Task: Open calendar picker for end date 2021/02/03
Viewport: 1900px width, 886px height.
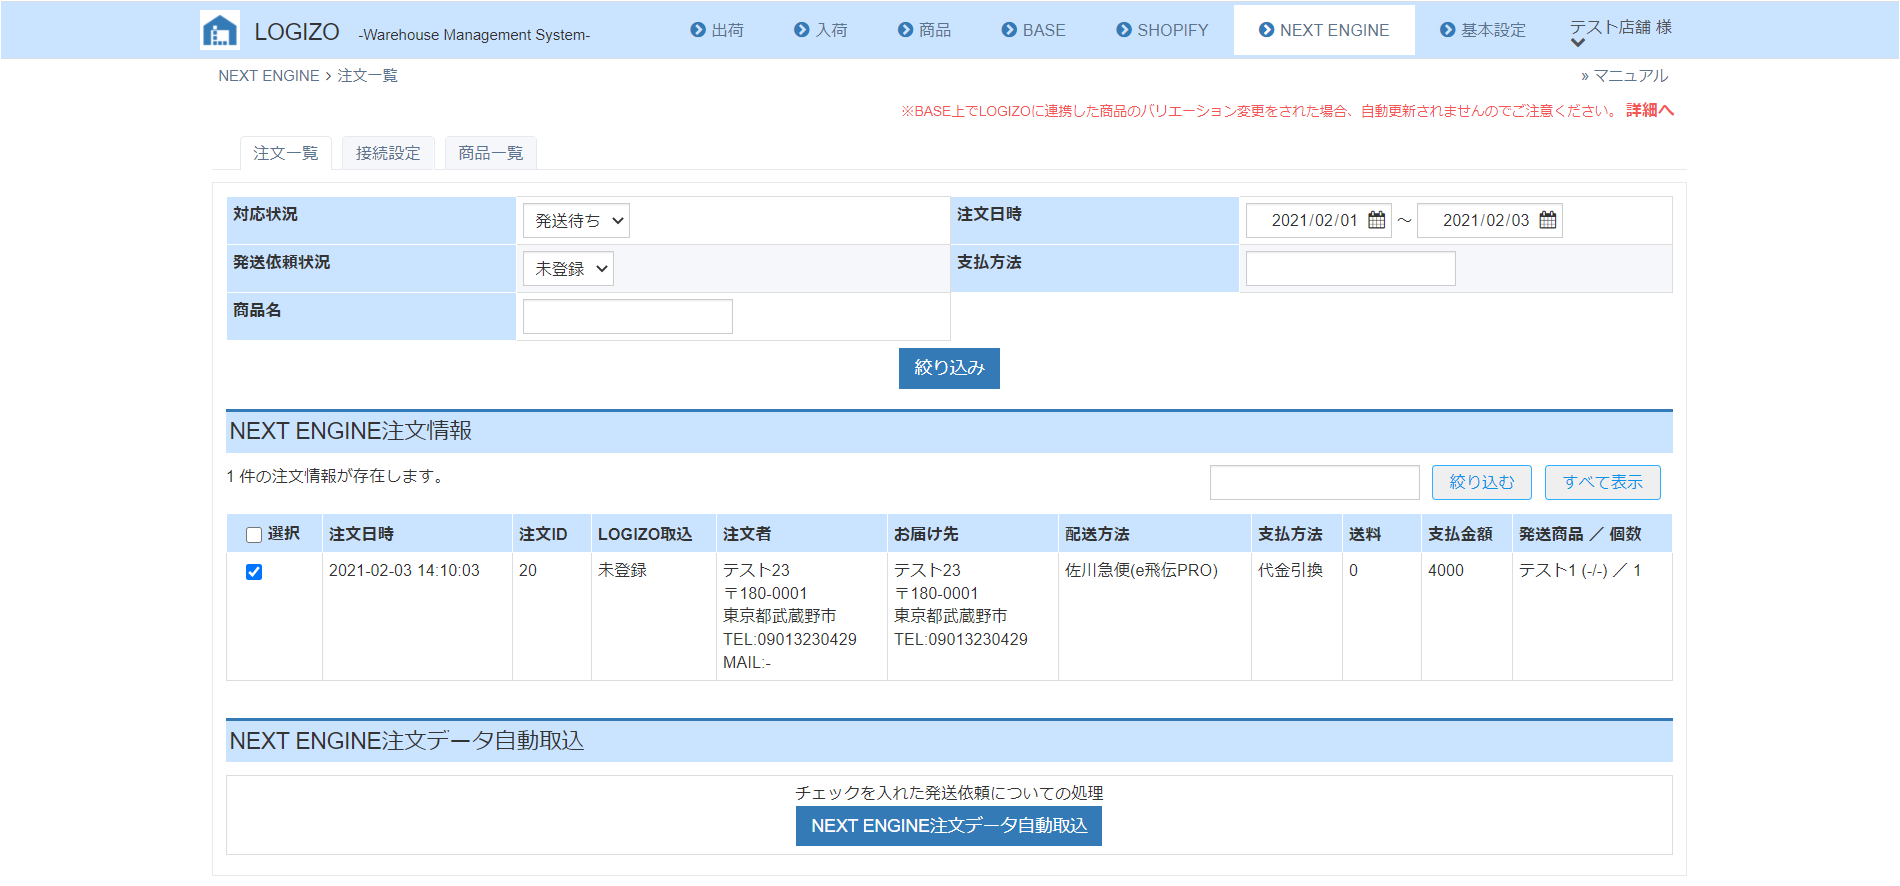Action: click(x=1548, y=220)
